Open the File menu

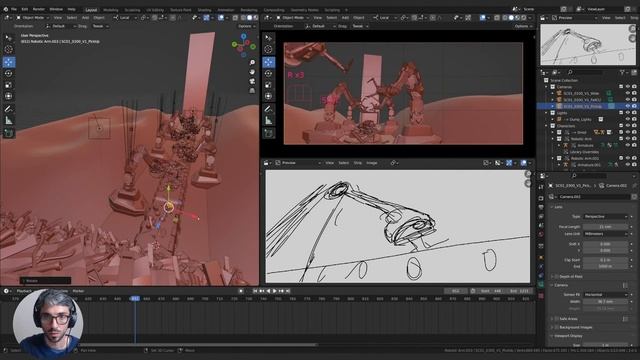coord(14,9)
